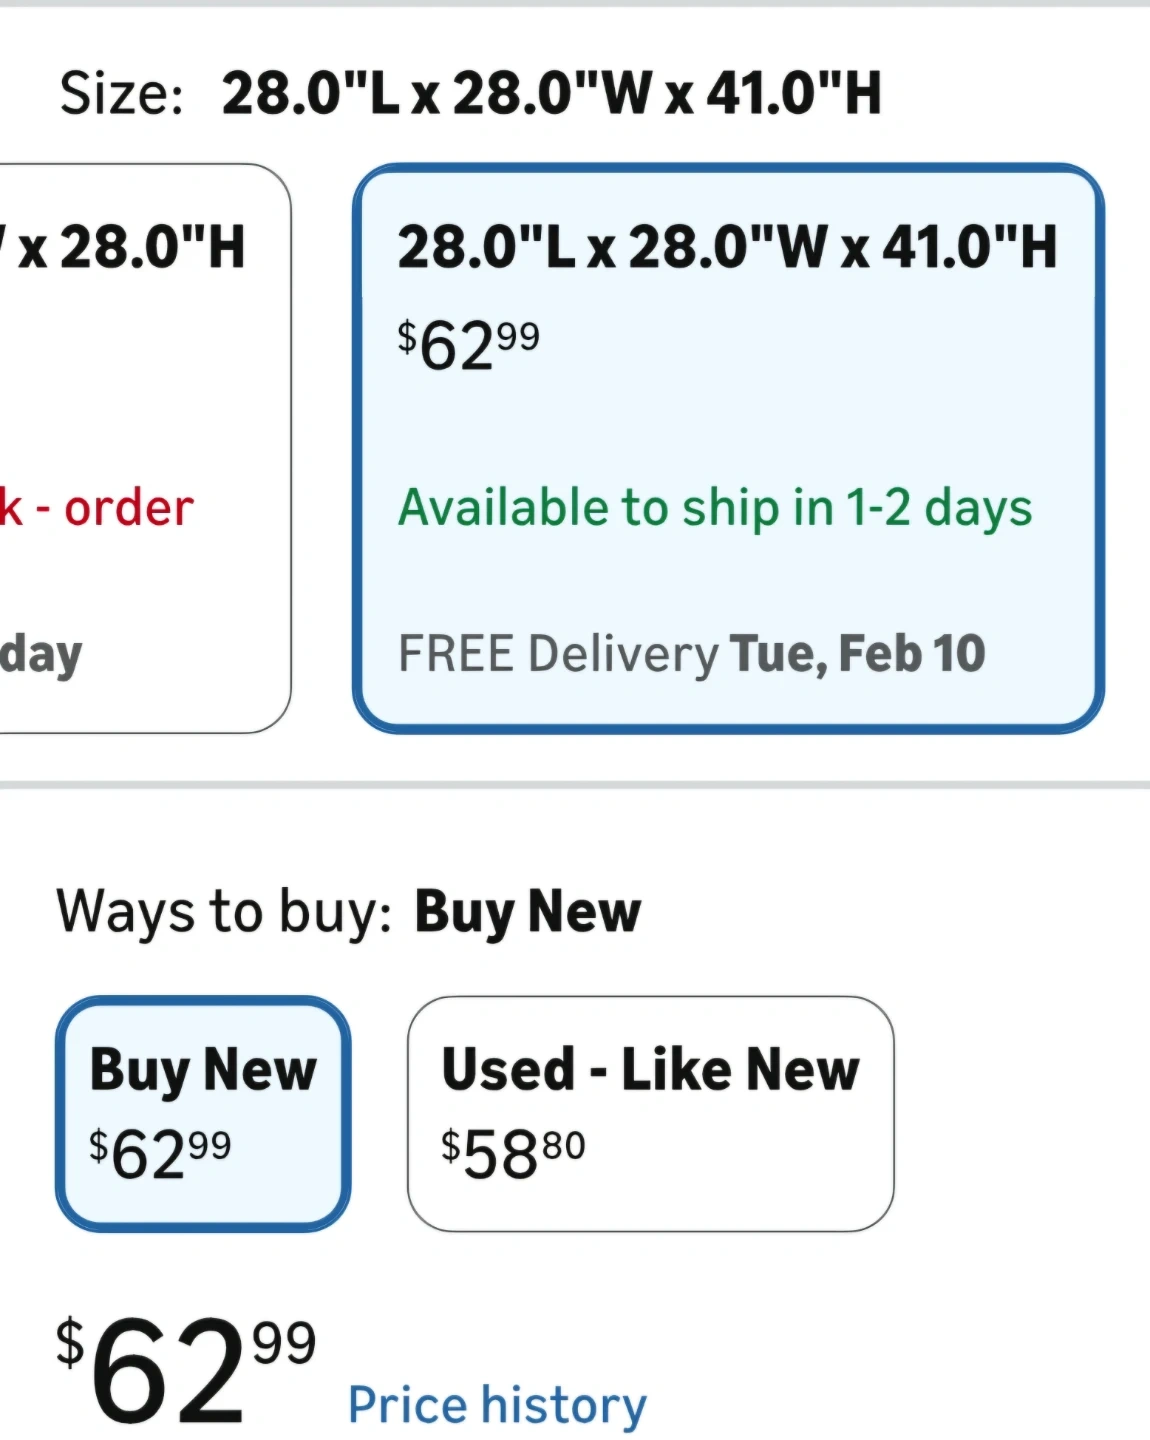Tap the "Ways to buy:" heading label
Viewport: 1150px width, 1440px height.
(224, 912)
